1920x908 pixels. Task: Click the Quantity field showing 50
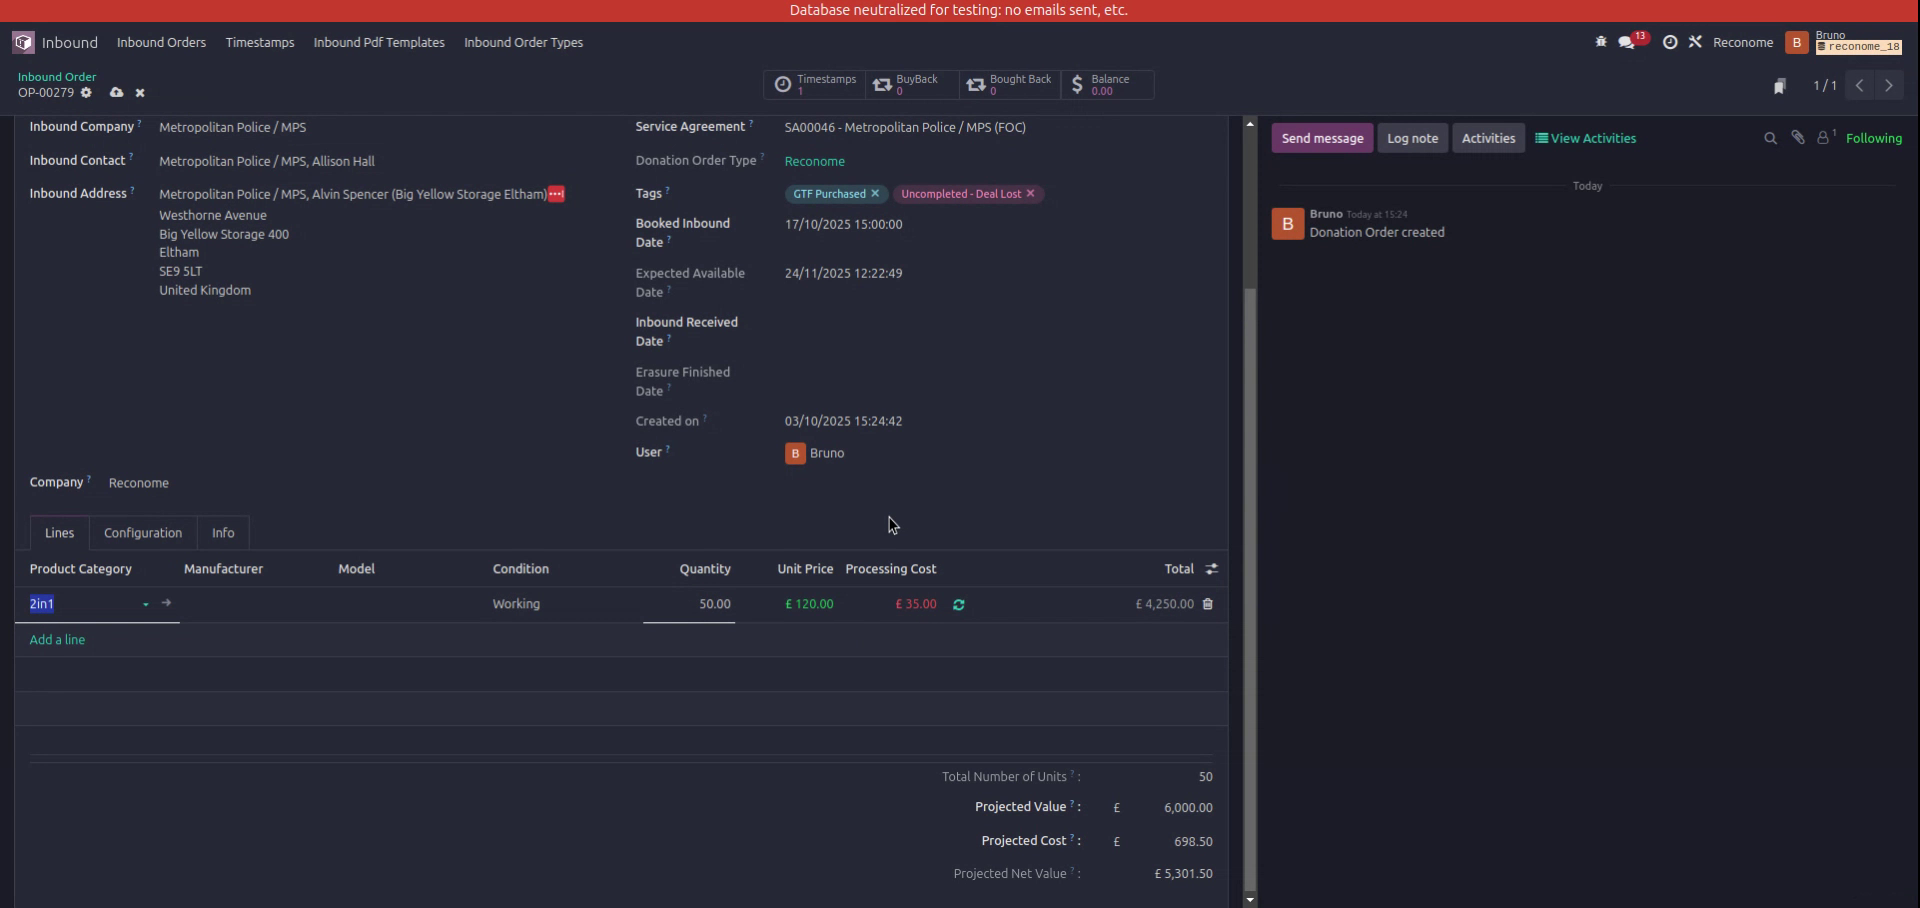(714, 604)
